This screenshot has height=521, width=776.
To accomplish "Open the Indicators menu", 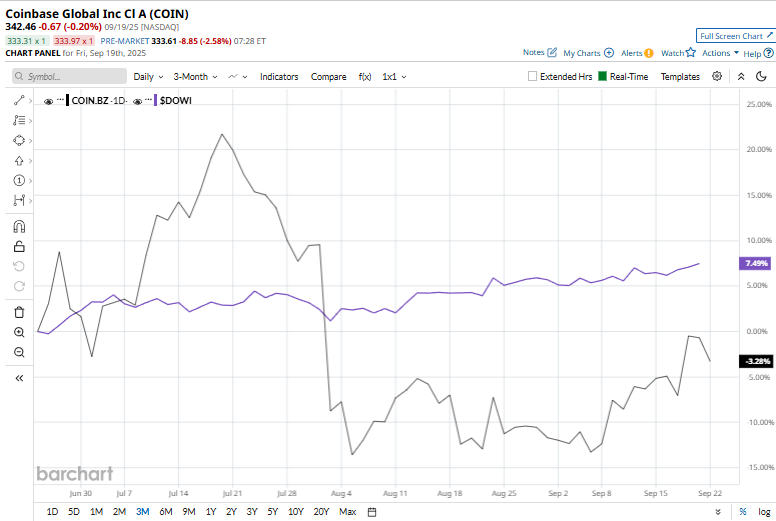I will coord(279,77).
